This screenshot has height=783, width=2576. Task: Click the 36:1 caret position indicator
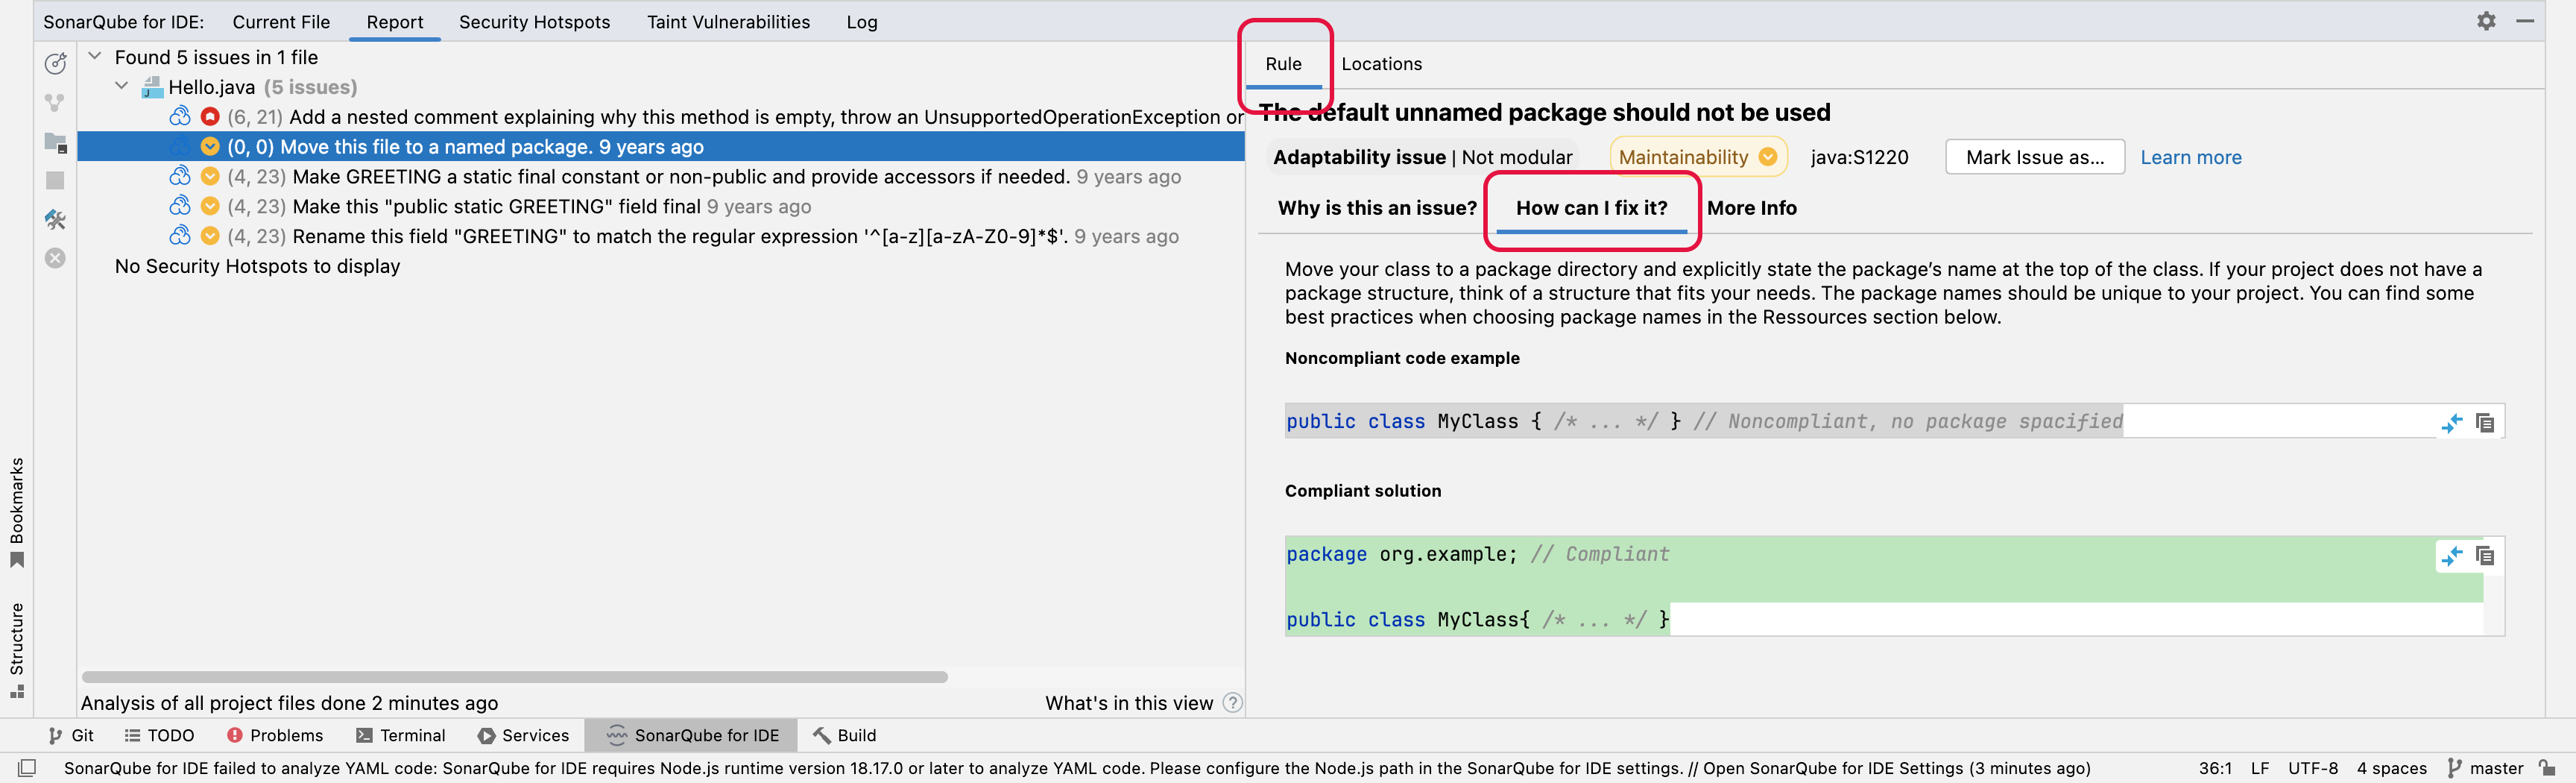2215,768
